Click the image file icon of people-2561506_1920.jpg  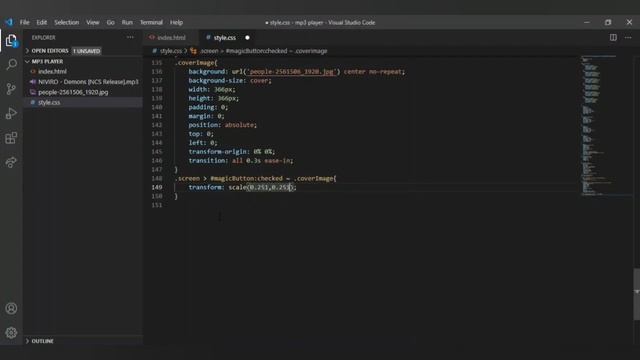point(33,92)
